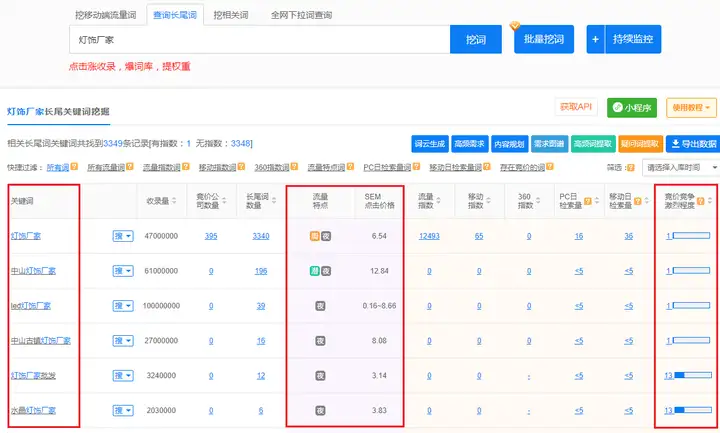Sort table by 竞价公司数量 column
720x433 pixels.
pos(224,201)
